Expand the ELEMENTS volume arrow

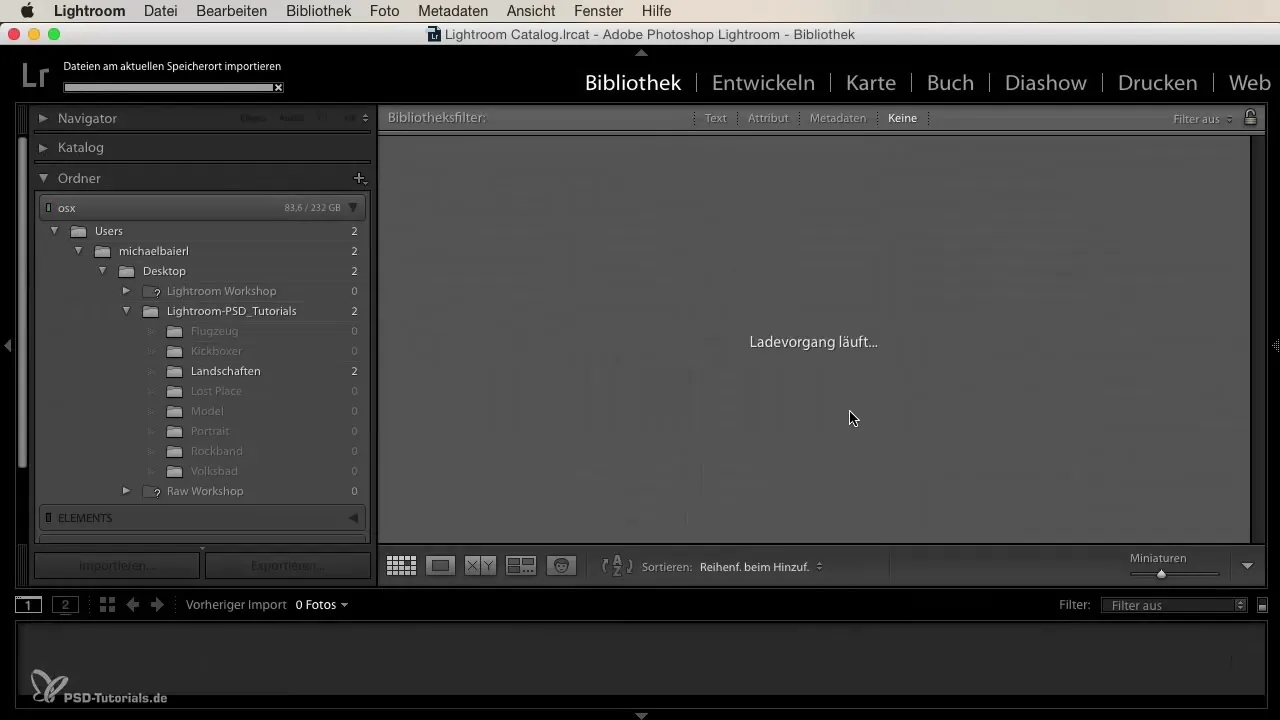[353, 518]
